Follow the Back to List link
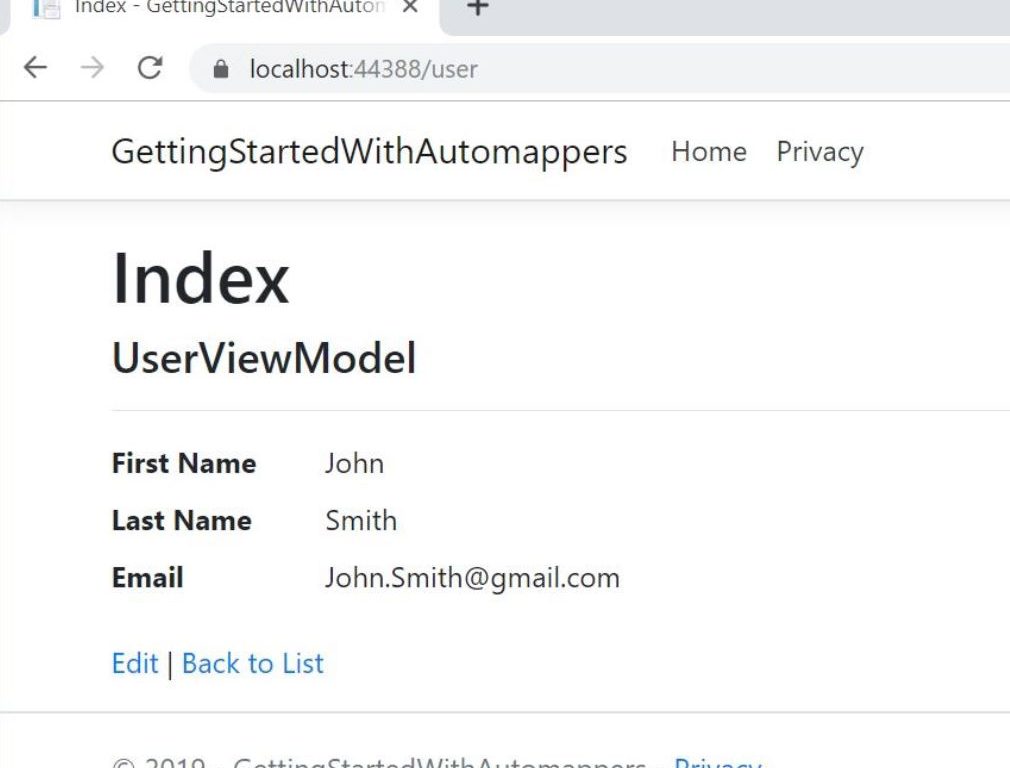The width and height of the screenshot is (1010, 768). pyautogui.click(x=253, y=663)
